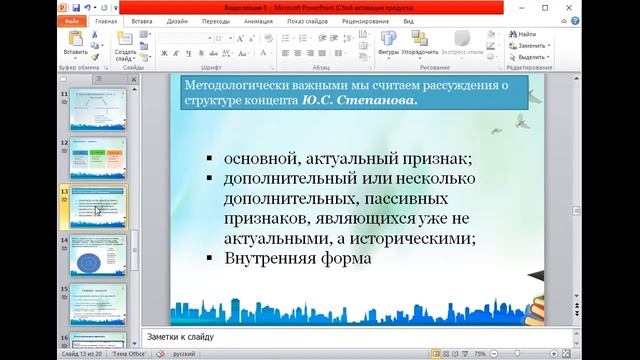Screen dimensions: 640x360
Task: Switch to Slide Sorter view icon
Action: [x=446, y=354]
